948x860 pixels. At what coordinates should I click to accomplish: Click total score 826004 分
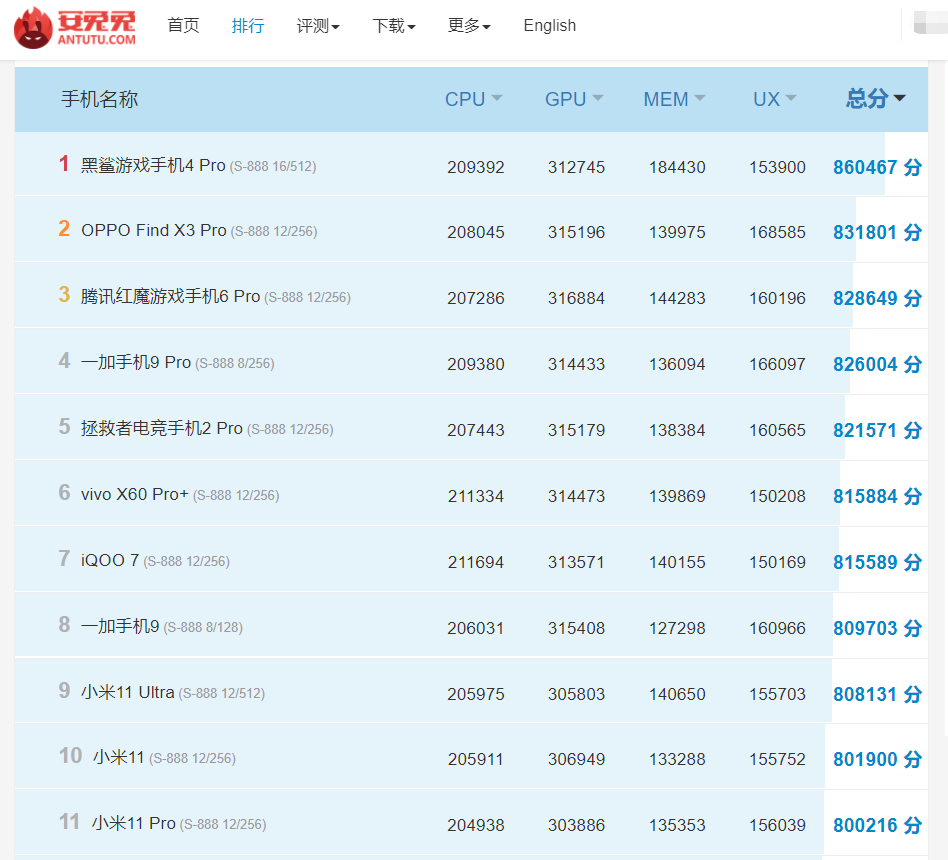(877, 364)
